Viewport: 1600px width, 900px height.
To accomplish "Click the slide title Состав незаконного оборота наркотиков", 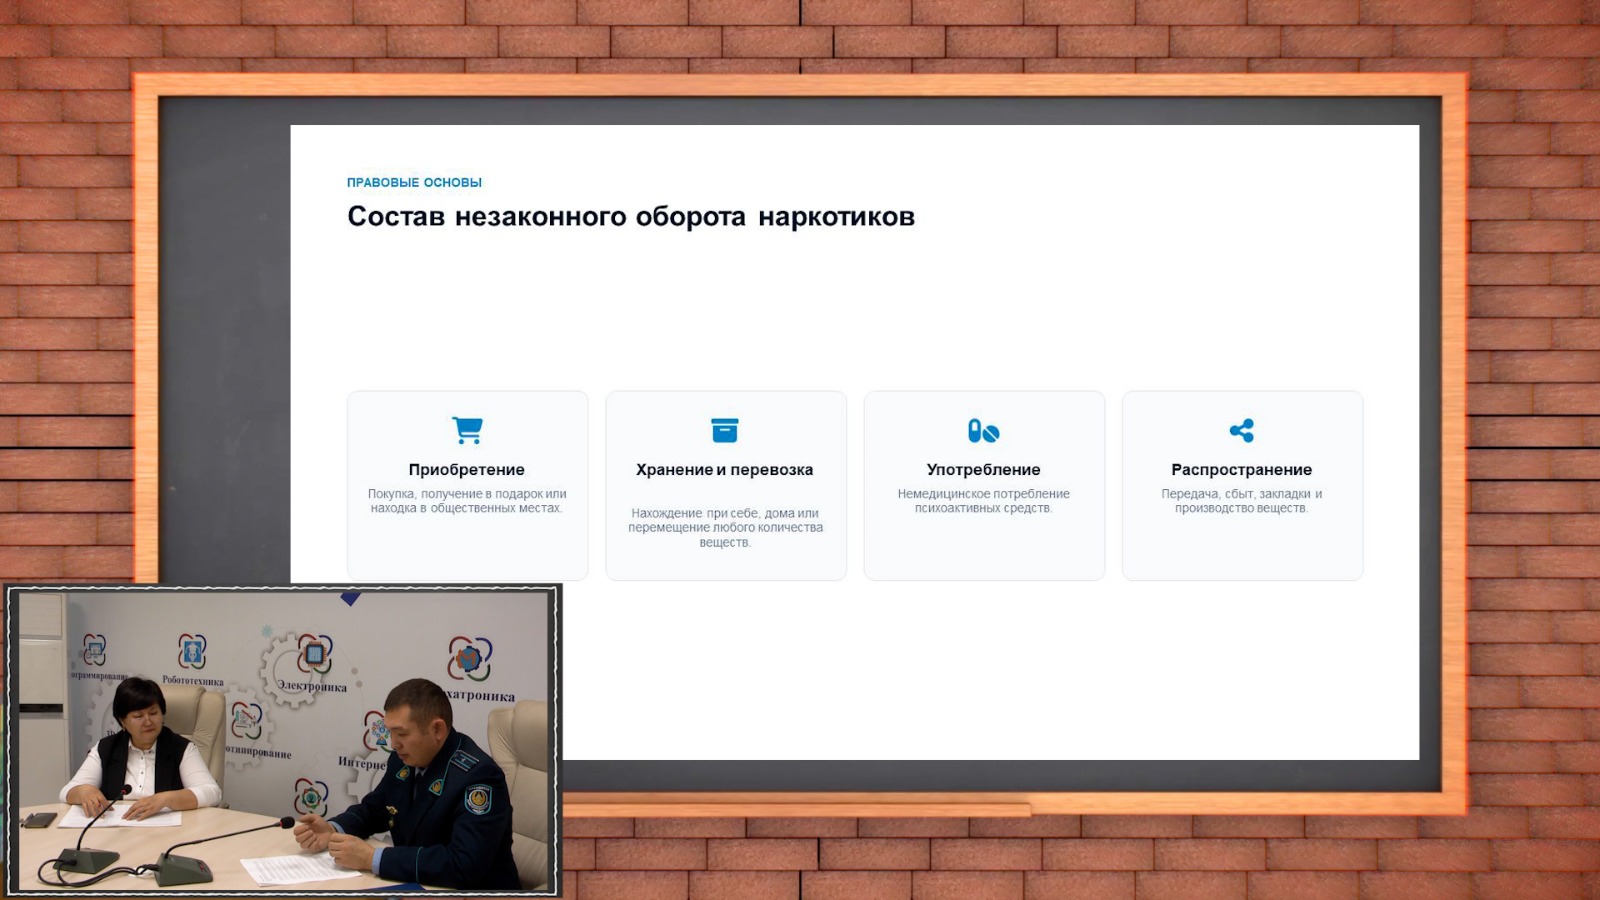I will pyautogui.click(x=631, y=217).
